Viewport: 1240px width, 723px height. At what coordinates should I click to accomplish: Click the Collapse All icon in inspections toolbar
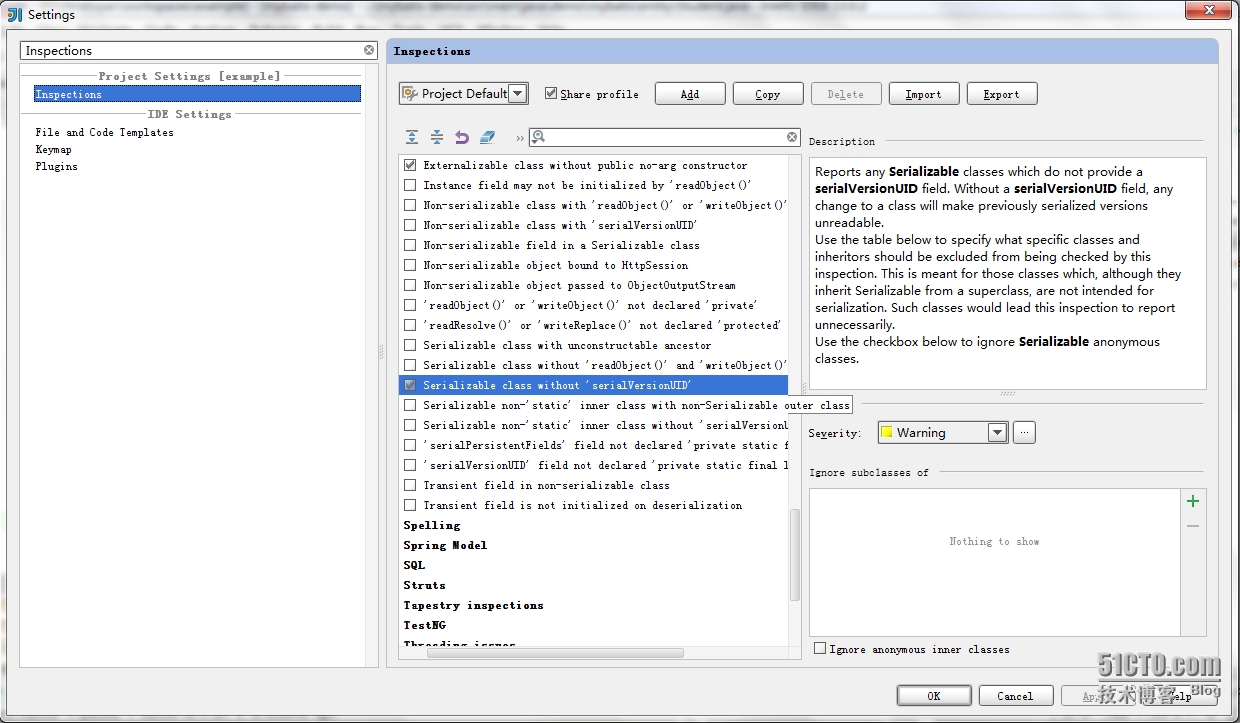point(437,138)
